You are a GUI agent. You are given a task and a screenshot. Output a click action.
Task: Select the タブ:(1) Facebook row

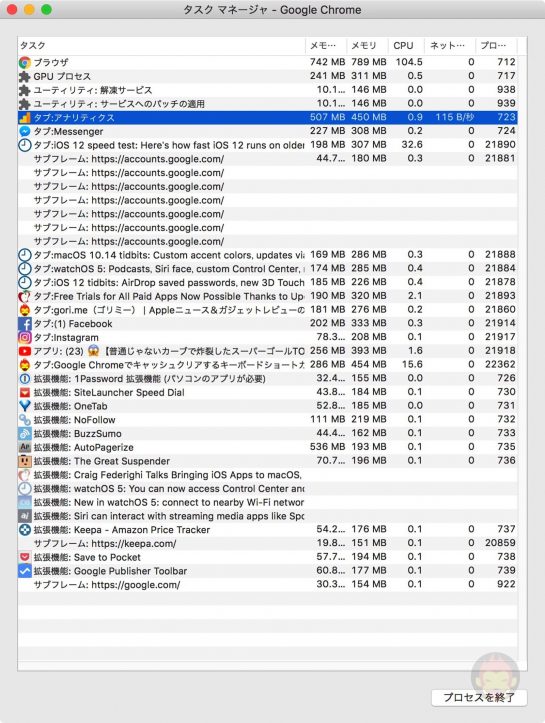(x=267, y=324)
